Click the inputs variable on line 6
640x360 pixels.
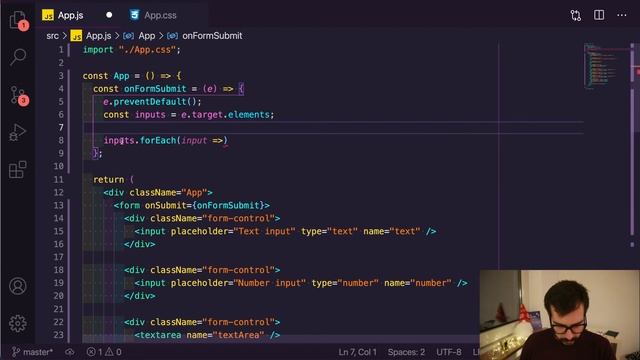pyautogui.click(x=150, y=115)
